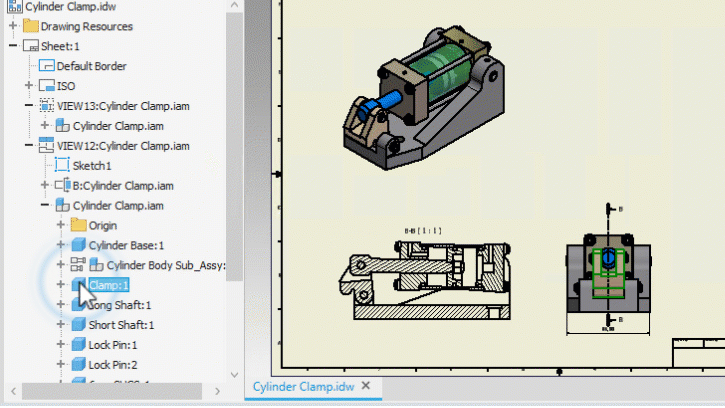The height and width of the screenshot is (408, 725).
Task: Click the B-B (1:1) view label
Action: click(x=423, y=230)
